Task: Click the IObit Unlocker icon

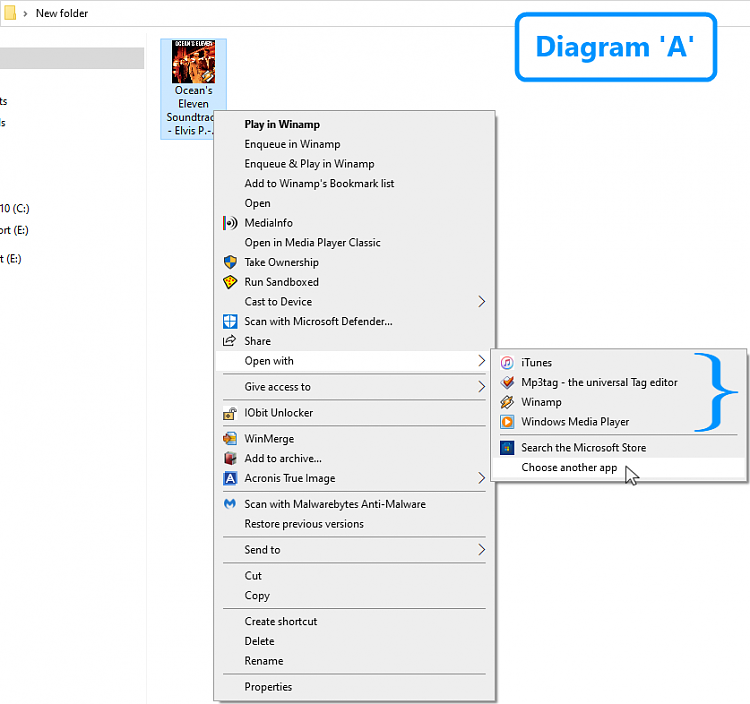Action: [229, 413]
